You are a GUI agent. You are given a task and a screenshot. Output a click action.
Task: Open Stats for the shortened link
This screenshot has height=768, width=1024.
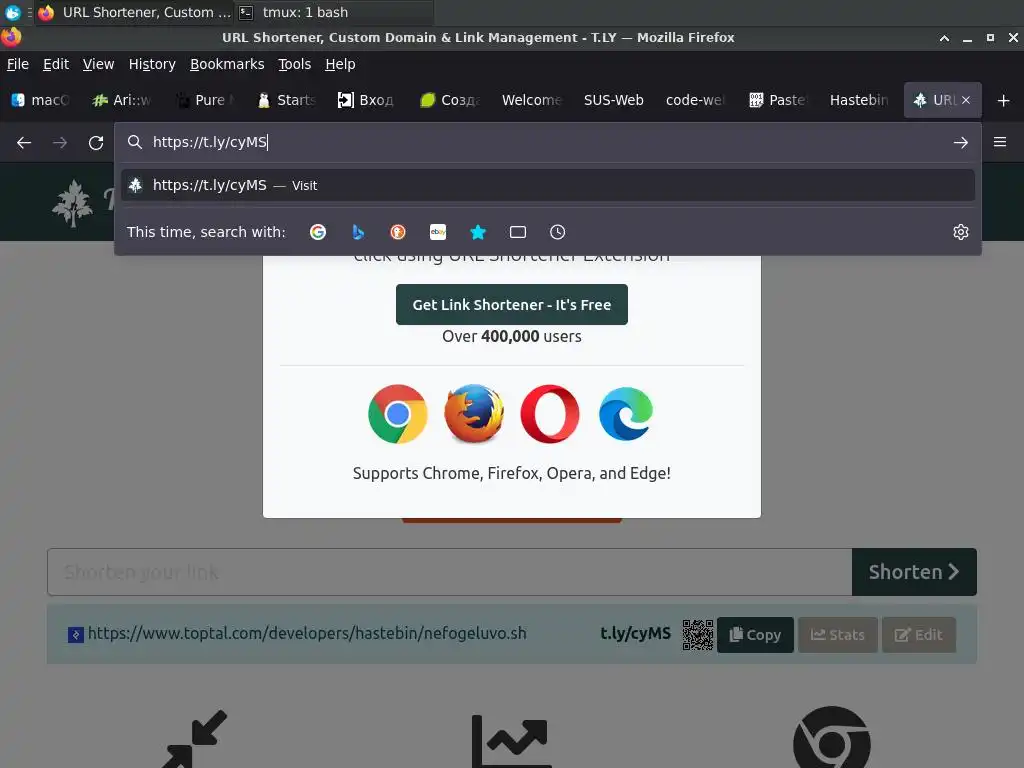point(837,635)
